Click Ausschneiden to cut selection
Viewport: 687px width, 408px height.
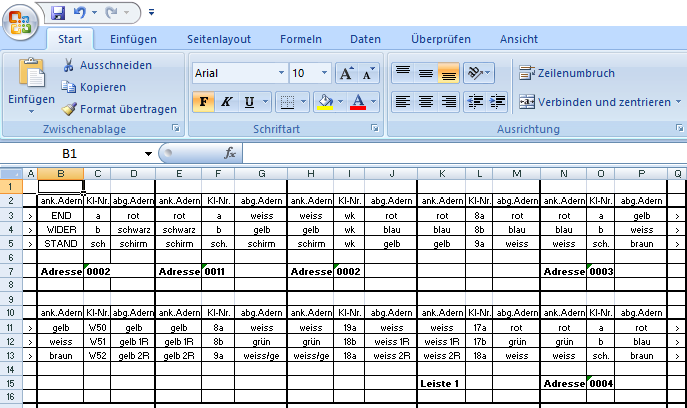coord(107,65)
